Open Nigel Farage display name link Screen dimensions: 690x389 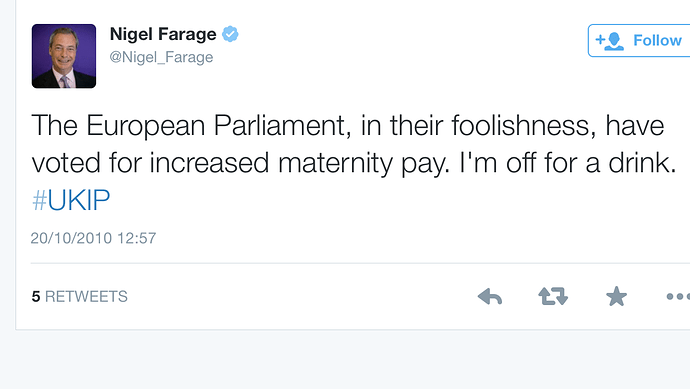pyautogui.click(x=163, y=34)
